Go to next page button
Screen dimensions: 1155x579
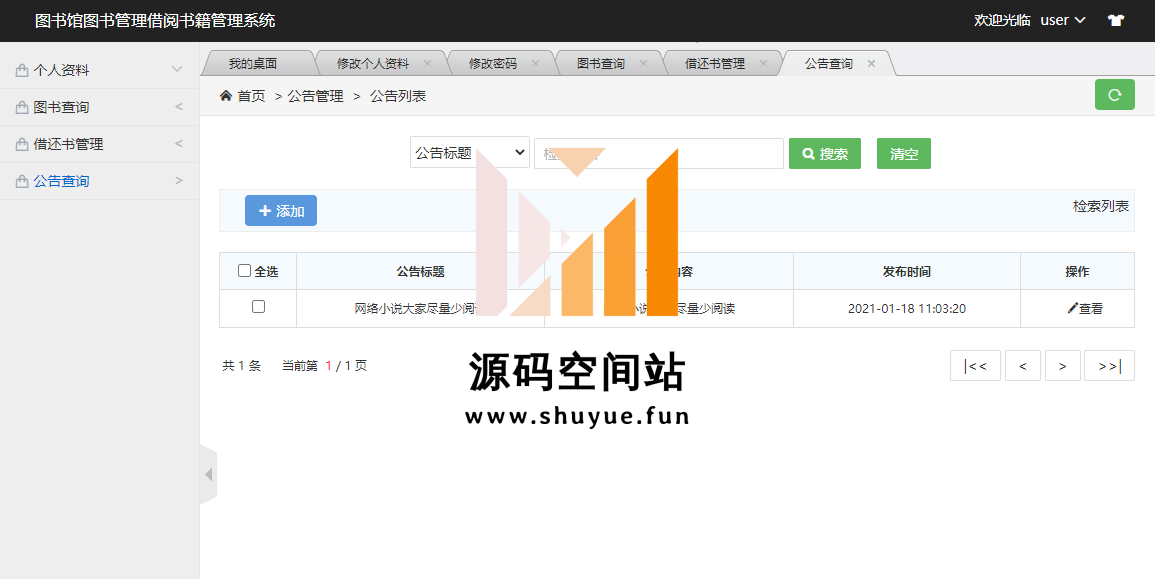click(x=1062, y=366)
